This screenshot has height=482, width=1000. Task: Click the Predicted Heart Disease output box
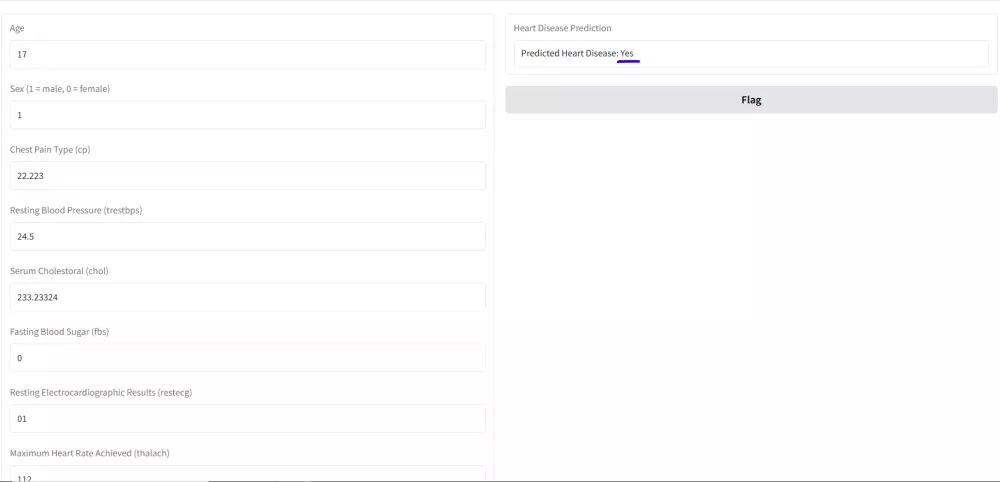click(x=751, y=54)
